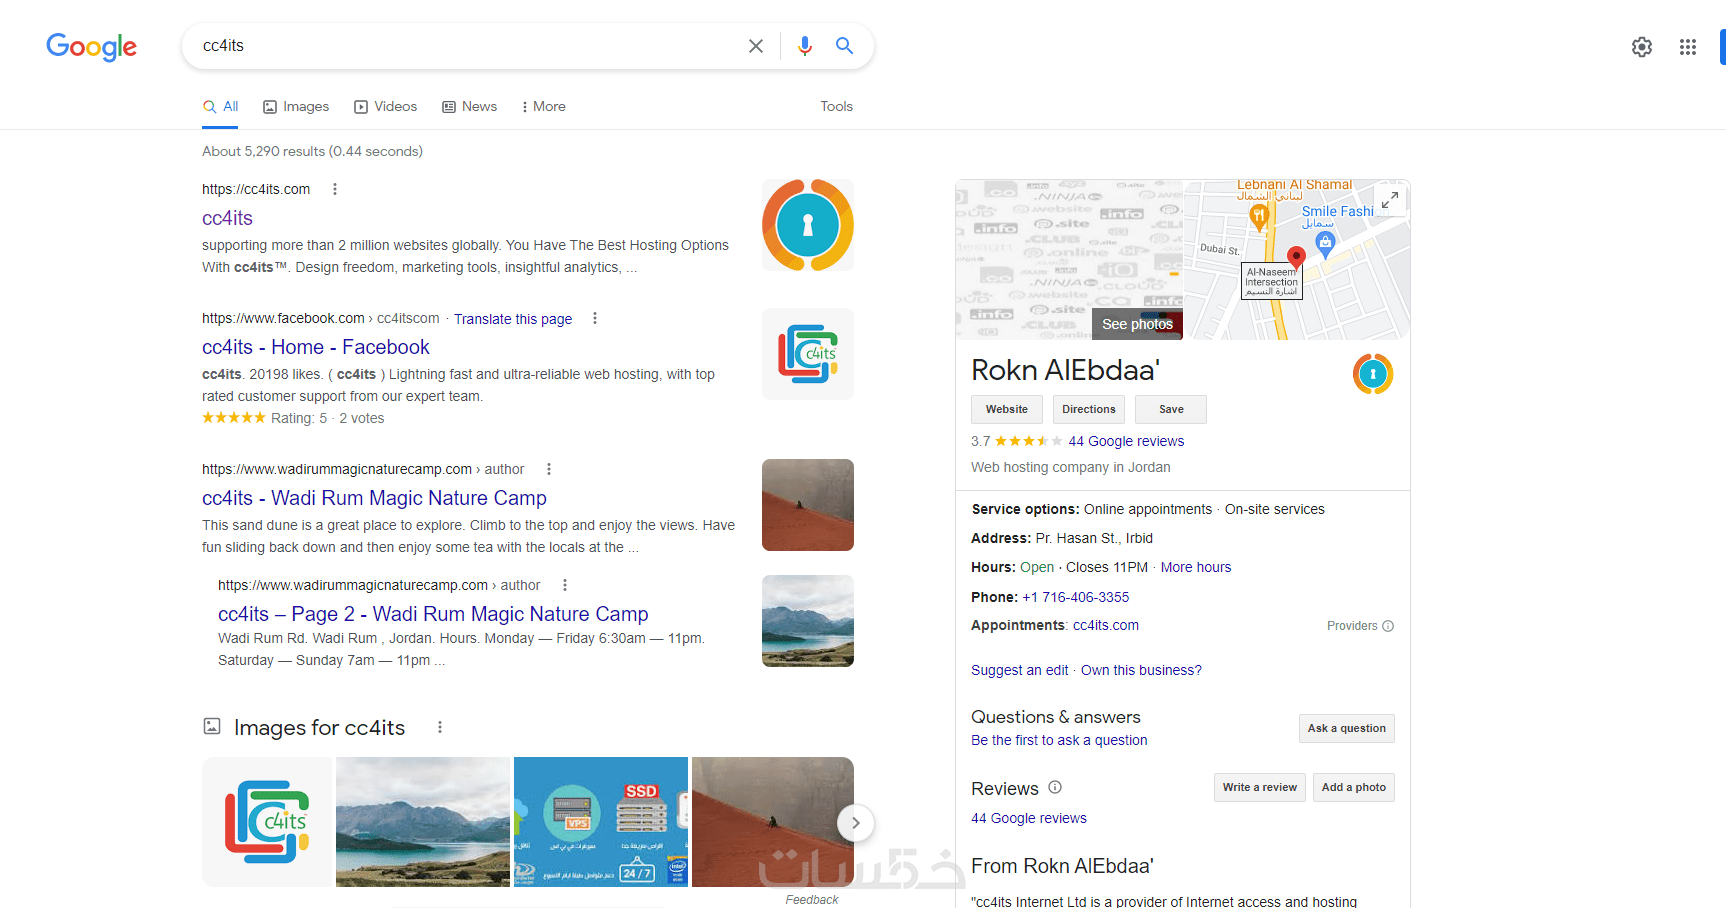
Task: Open mountain lake image in images carousel
Action: (423, 822)
